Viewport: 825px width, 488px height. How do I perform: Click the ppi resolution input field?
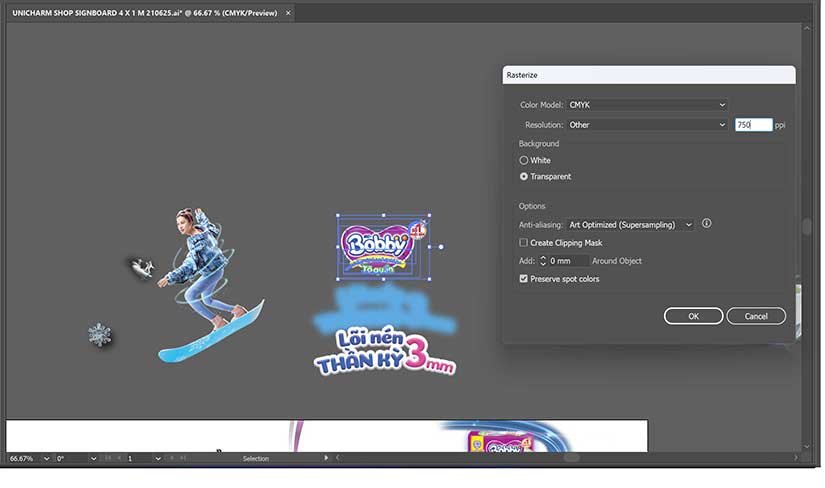753,125
